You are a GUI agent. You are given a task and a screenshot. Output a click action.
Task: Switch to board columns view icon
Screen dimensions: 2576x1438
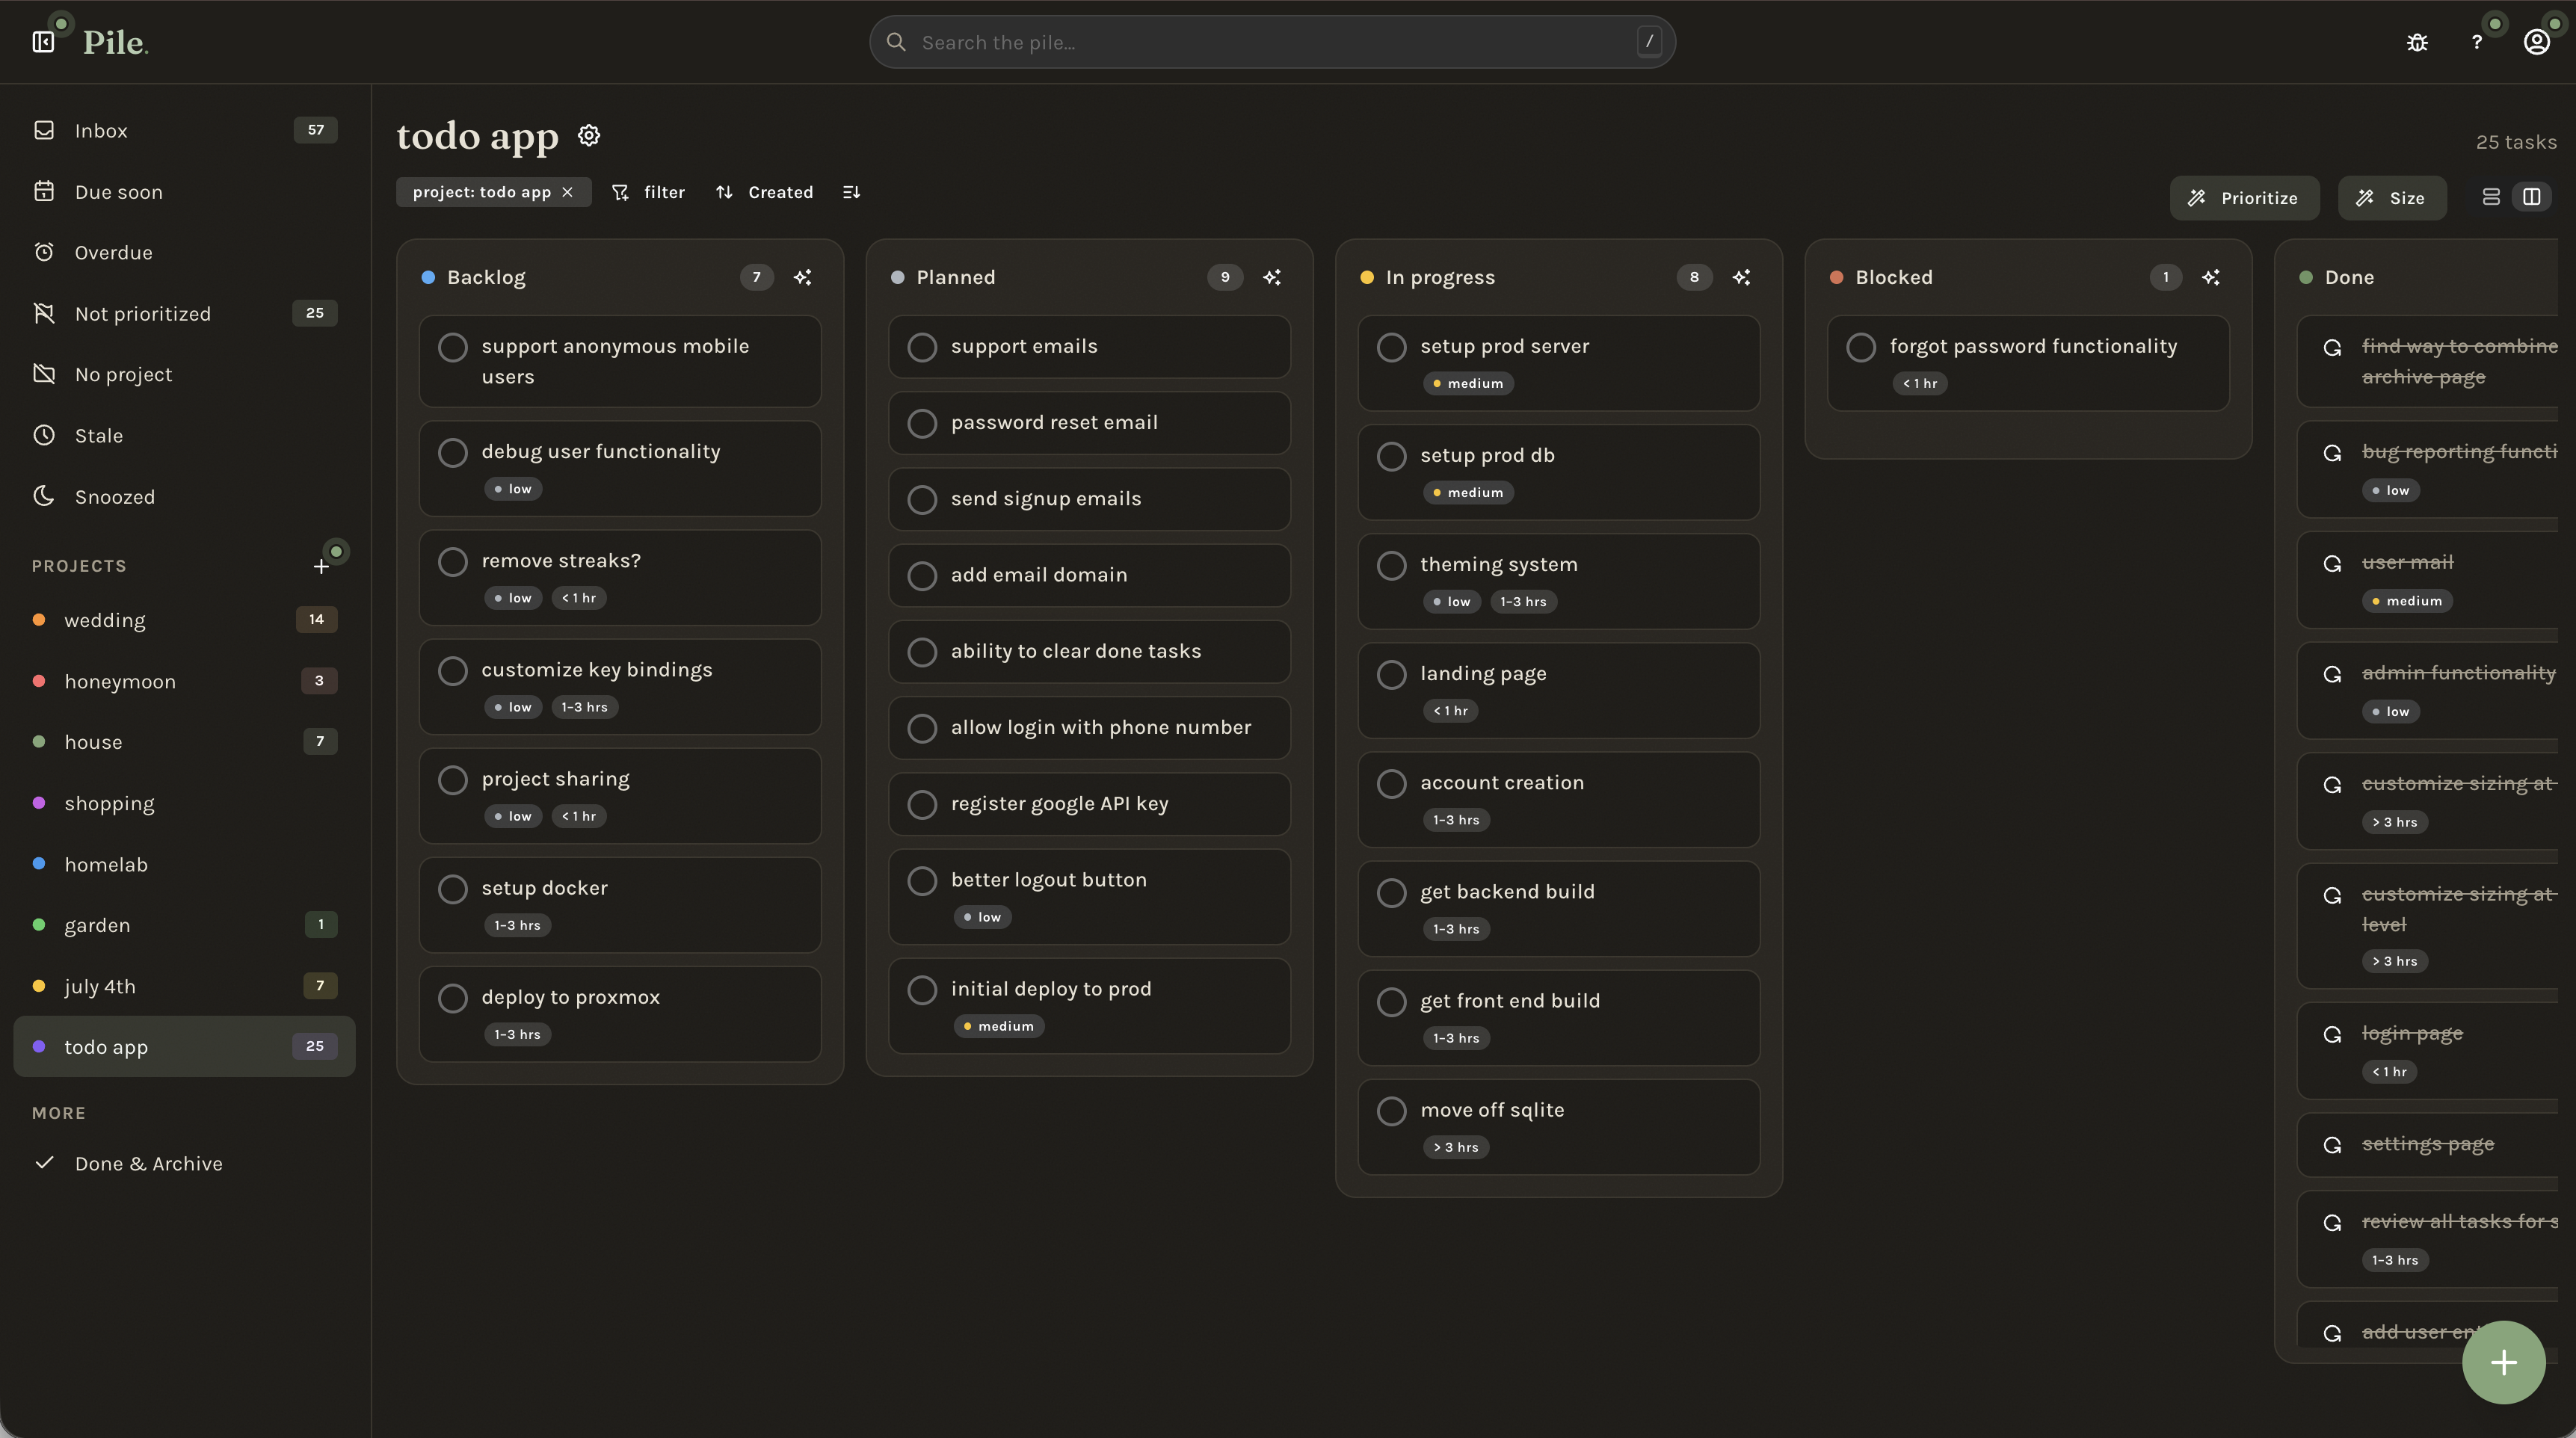click(2531, 197)
